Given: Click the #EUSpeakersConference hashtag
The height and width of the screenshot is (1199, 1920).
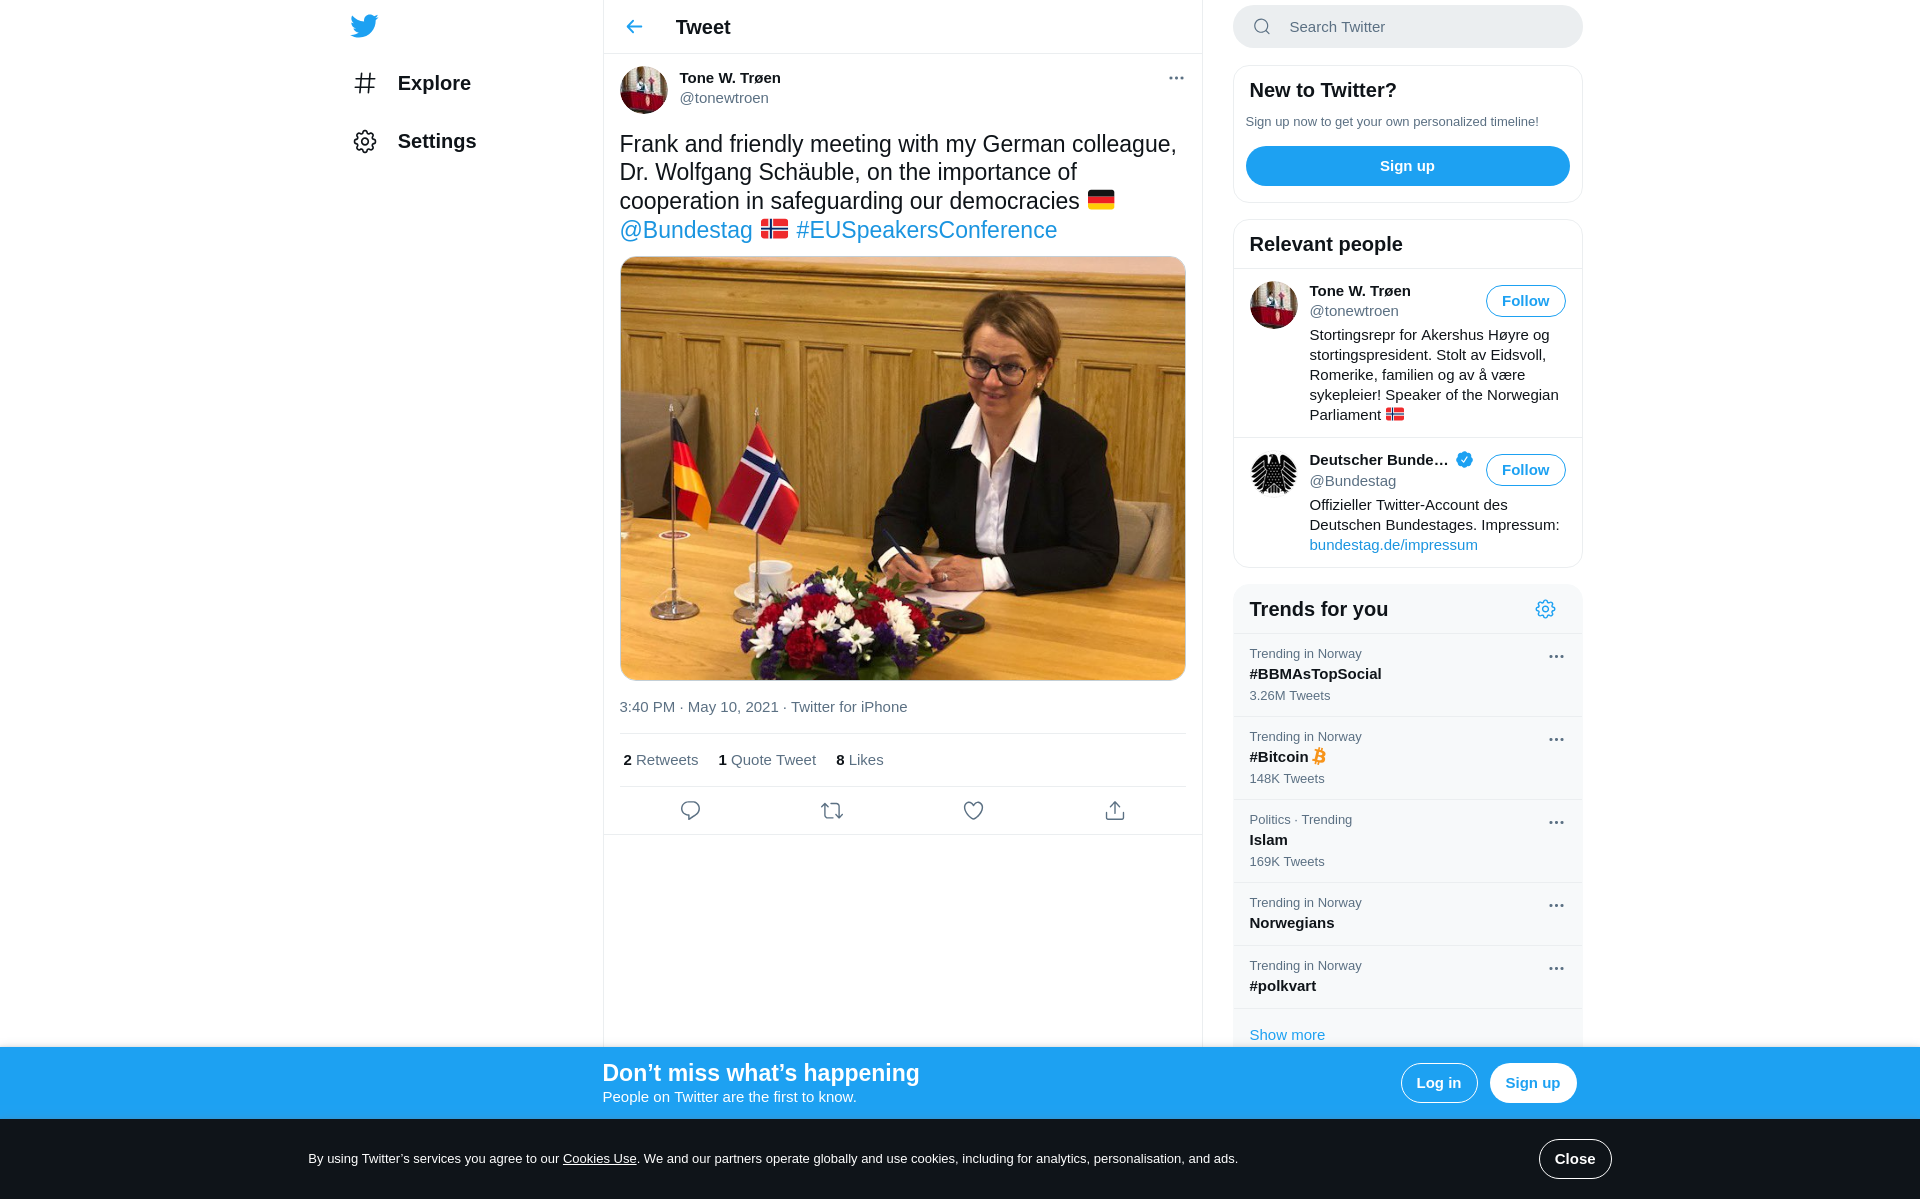Looking at the screenshot, I should 926,230.
